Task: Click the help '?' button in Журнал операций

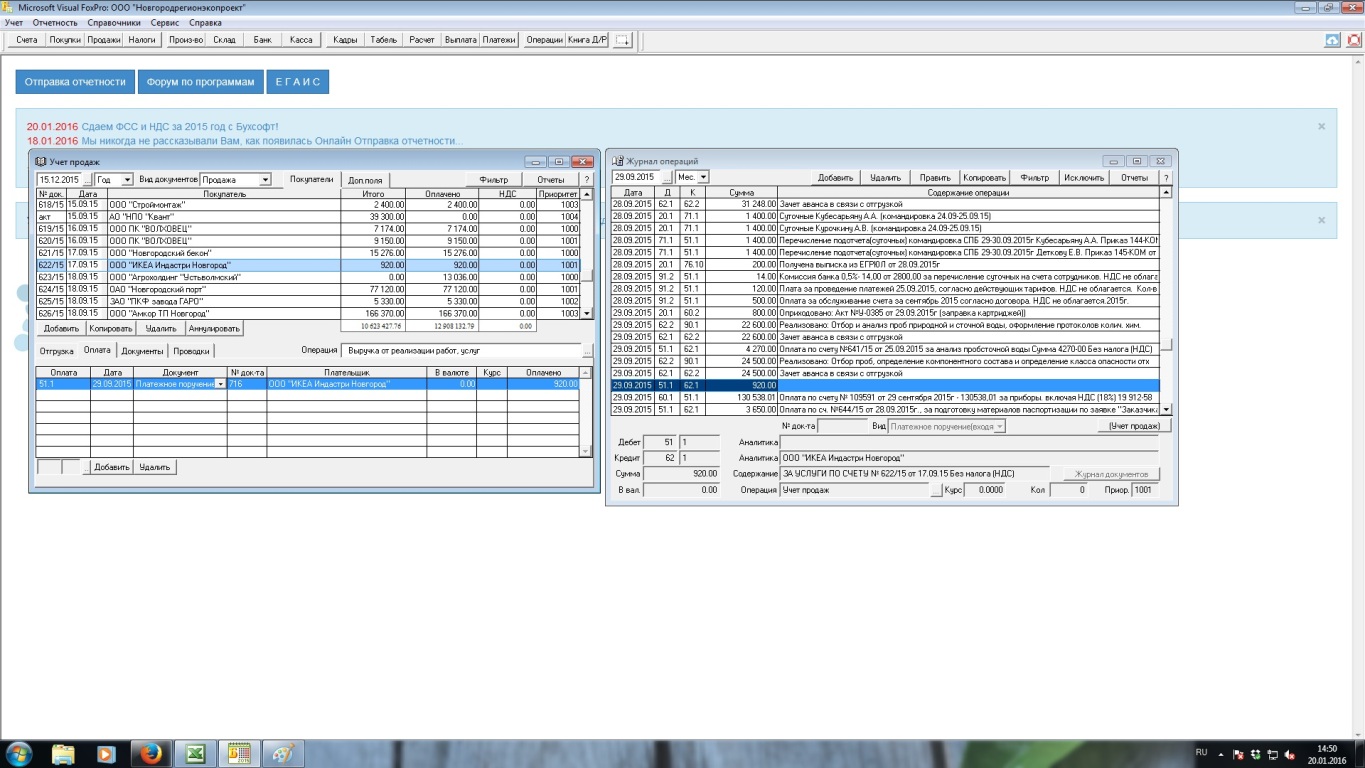Action: click(x=1165, y=177)
